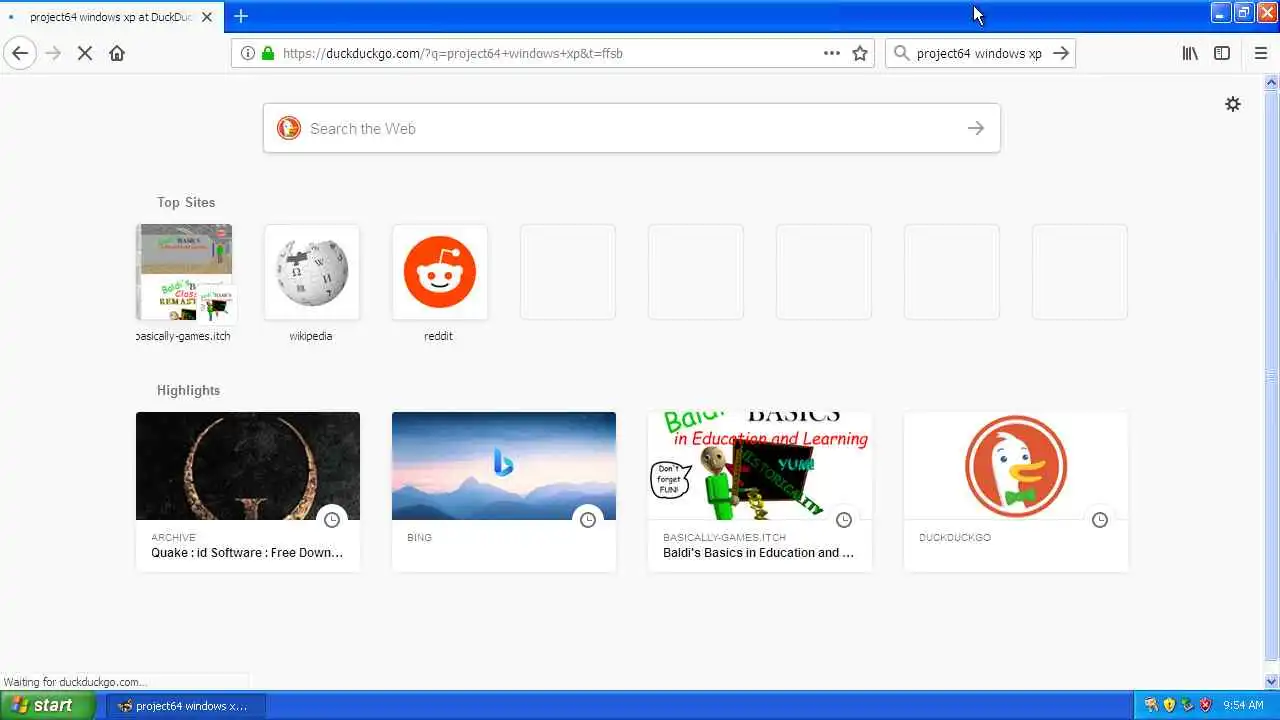The image size is (1280, 720).
Task: Click the reddit label text
Action: [x=438, y=336]
